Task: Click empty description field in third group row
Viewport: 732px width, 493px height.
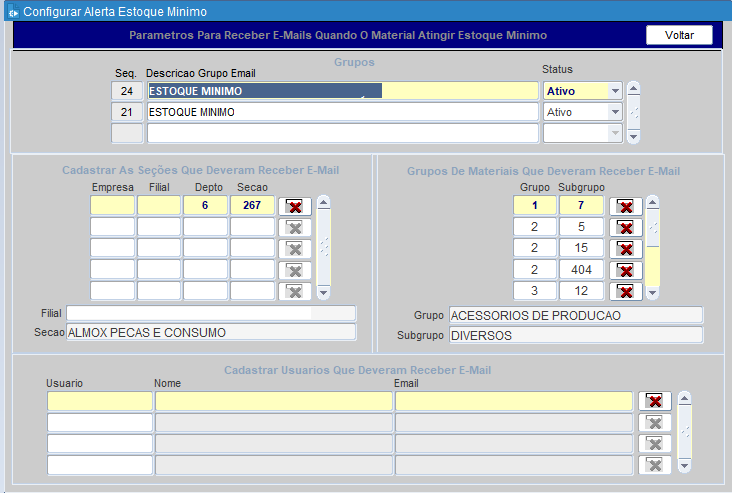Action: (343, 134)
